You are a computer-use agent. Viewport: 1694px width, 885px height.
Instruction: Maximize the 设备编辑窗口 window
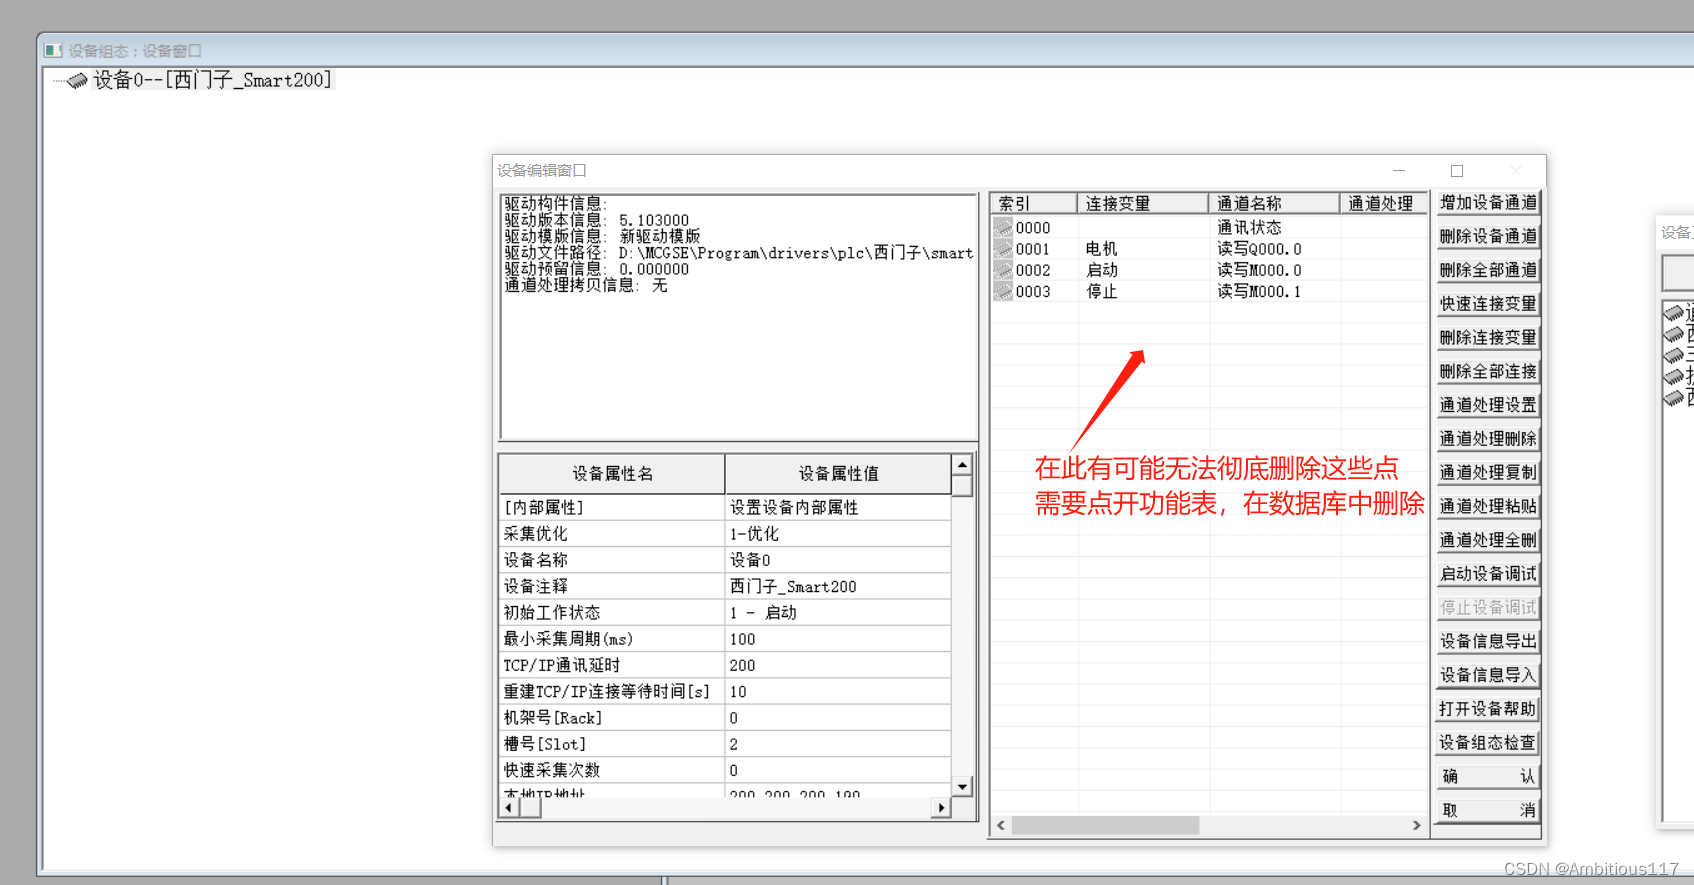click(1457, 171)
